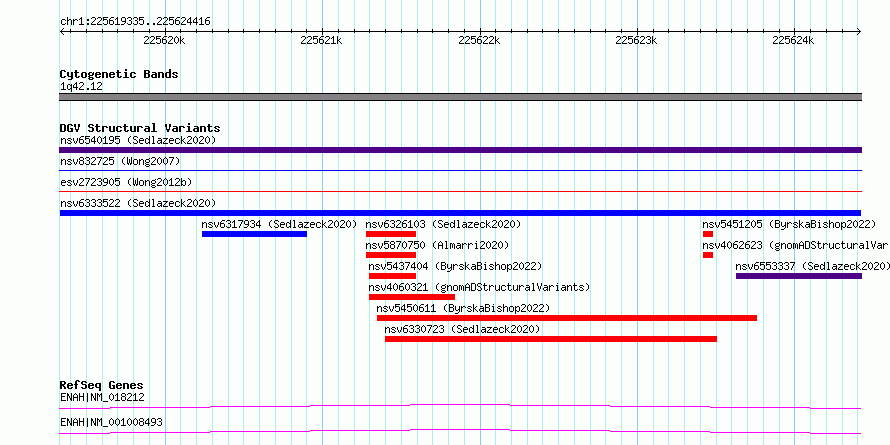Click the nsv5870750 (Almarri2020) label
890x445 pixels.
pos(437,245)
